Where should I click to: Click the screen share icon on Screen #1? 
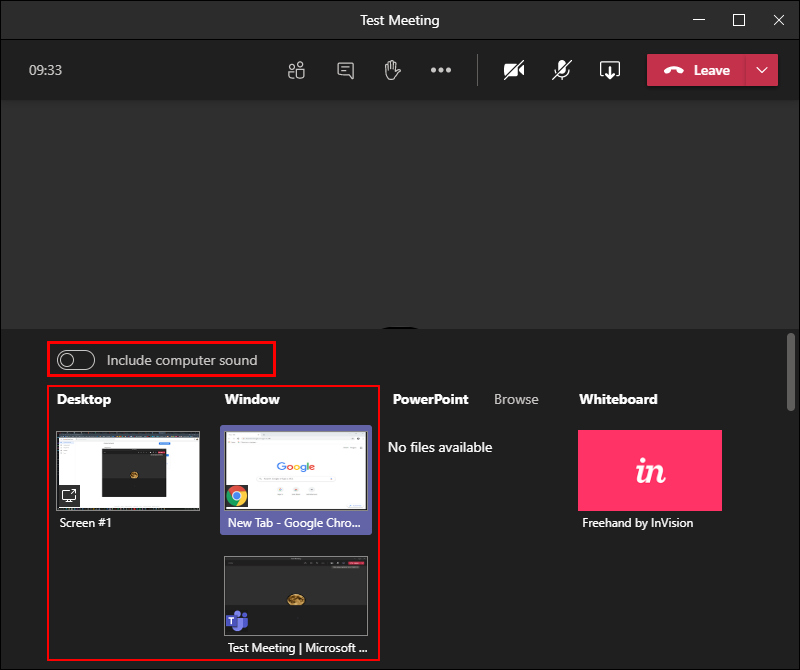69,495
